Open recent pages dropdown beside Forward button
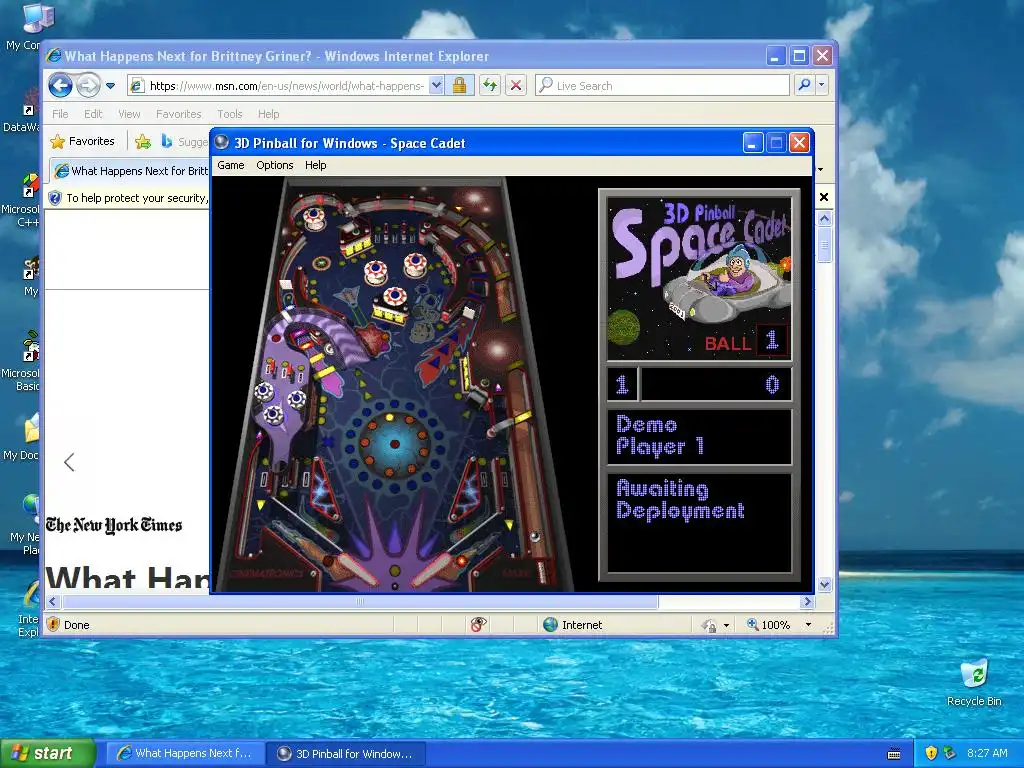This screenshot has width=1024, height=768. 110,86
